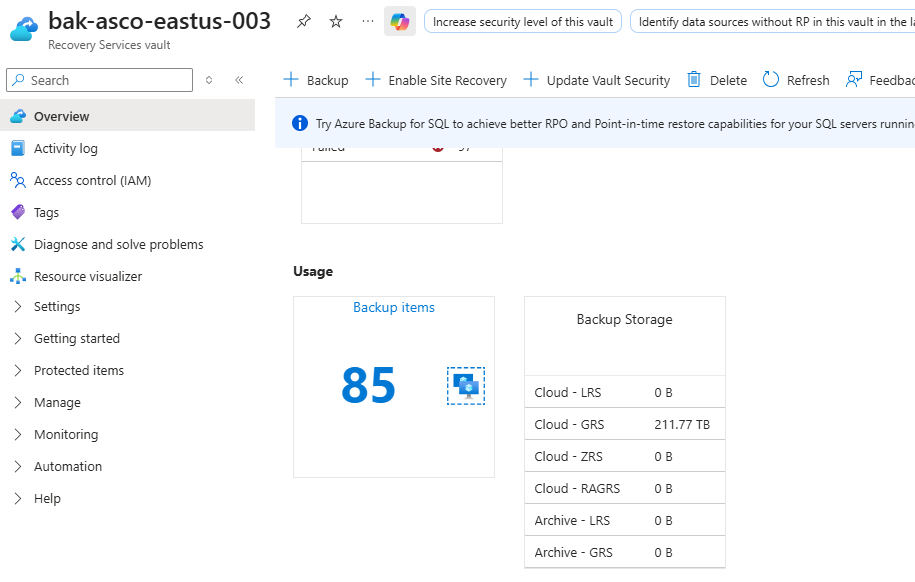Viewport: 915px width, 582px height.
Task: Mark vault as favorite with star
Action: pyautogui.click(x=336, y=22)
